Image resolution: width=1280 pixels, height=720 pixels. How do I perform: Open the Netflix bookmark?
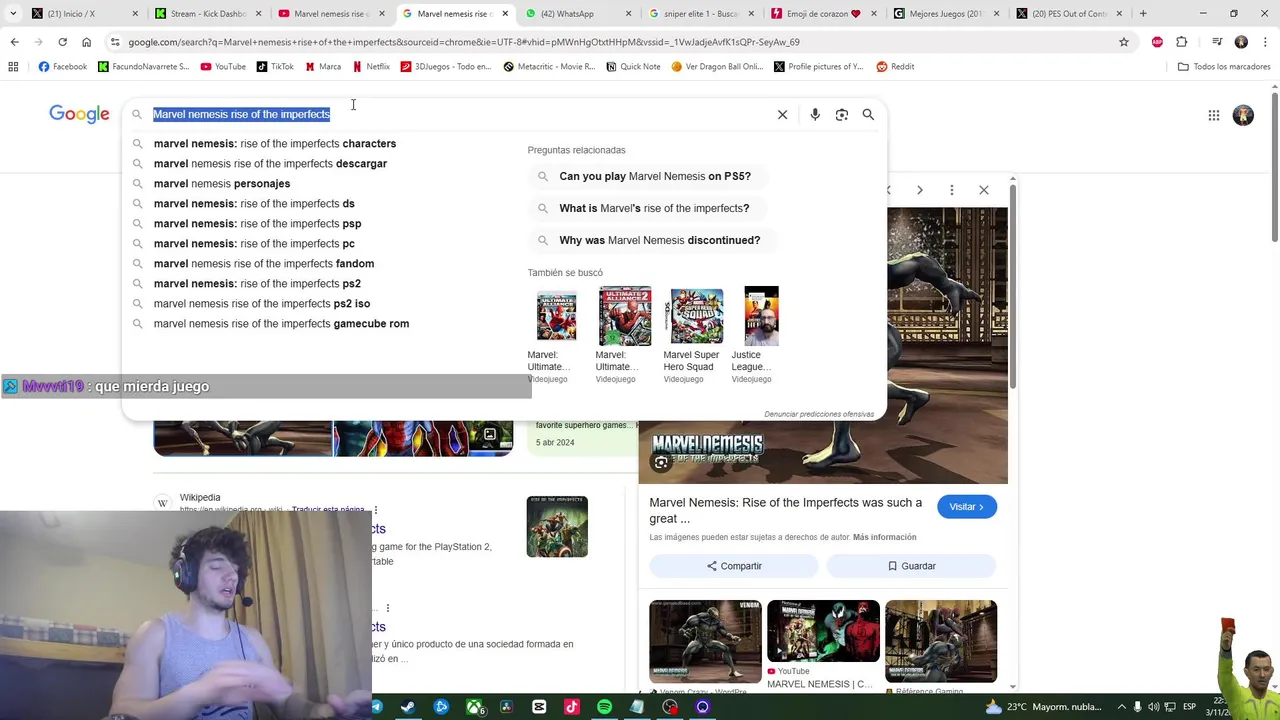[371, 67]
